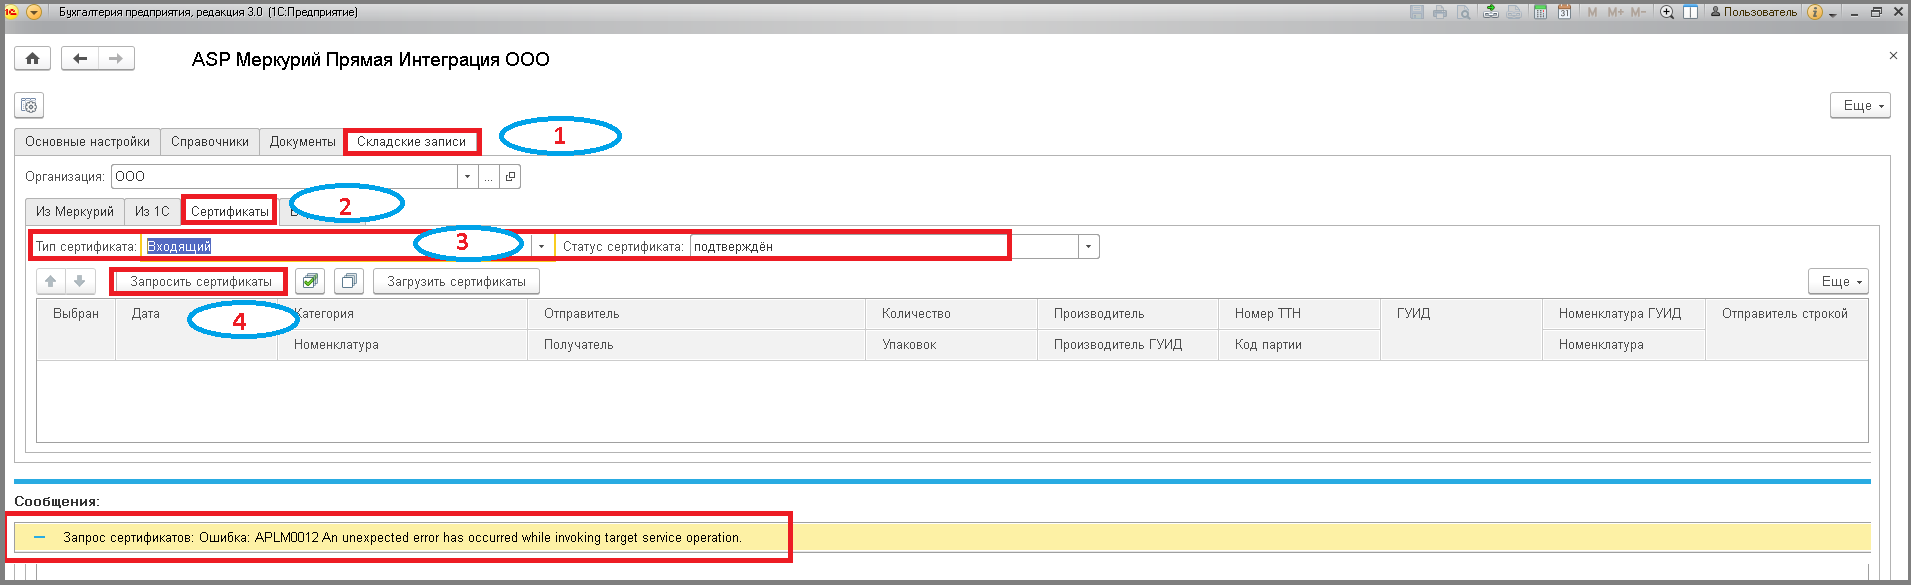Select the Из 1С subtab

(152, 211)
